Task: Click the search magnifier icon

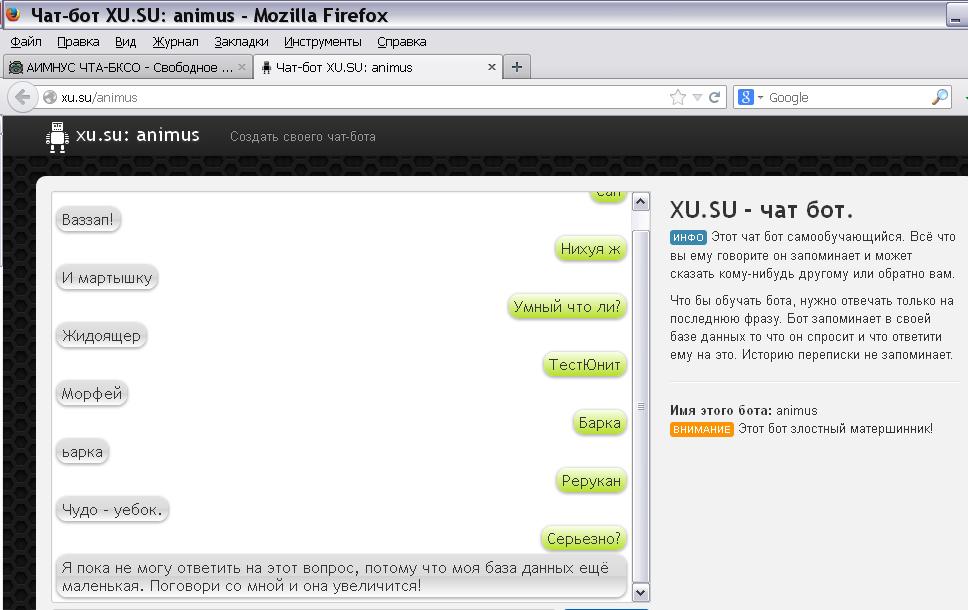Action: pos(940,97)
